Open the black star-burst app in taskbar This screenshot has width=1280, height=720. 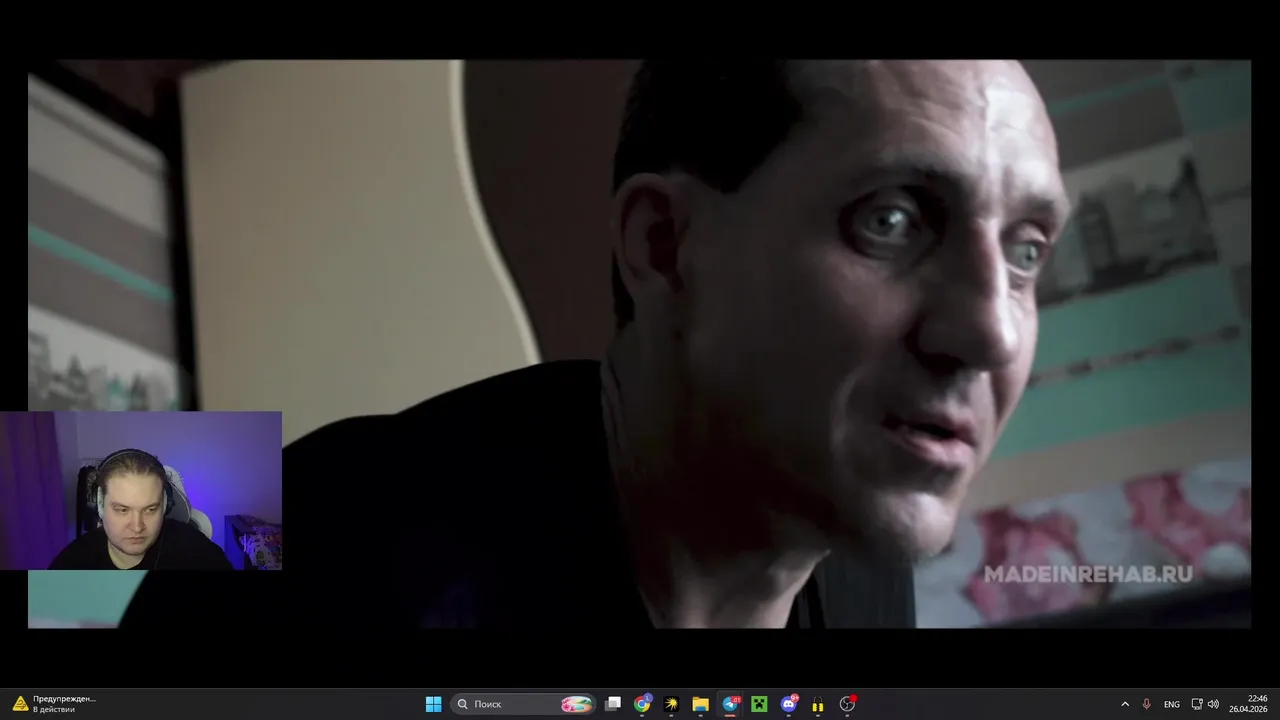[x=671, y=704]
